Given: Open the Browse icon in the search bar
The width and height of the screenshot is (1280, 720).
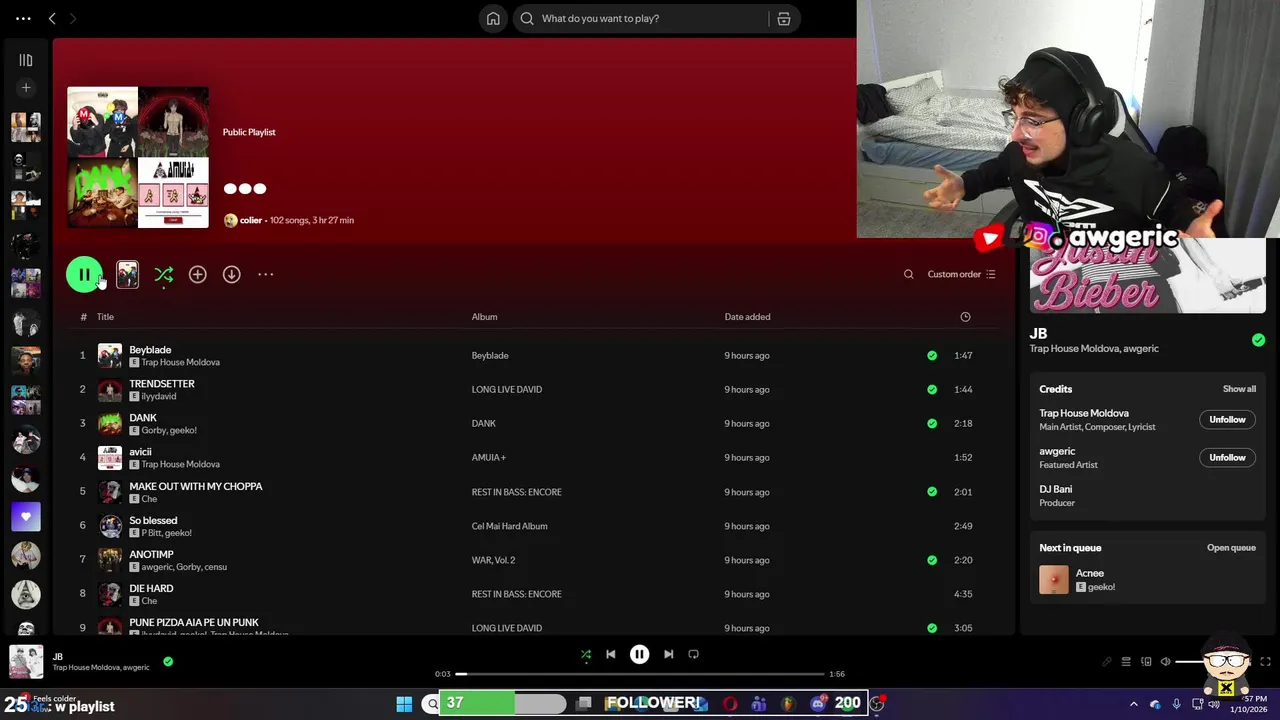Looking at the screenshot, I should 784,18.
